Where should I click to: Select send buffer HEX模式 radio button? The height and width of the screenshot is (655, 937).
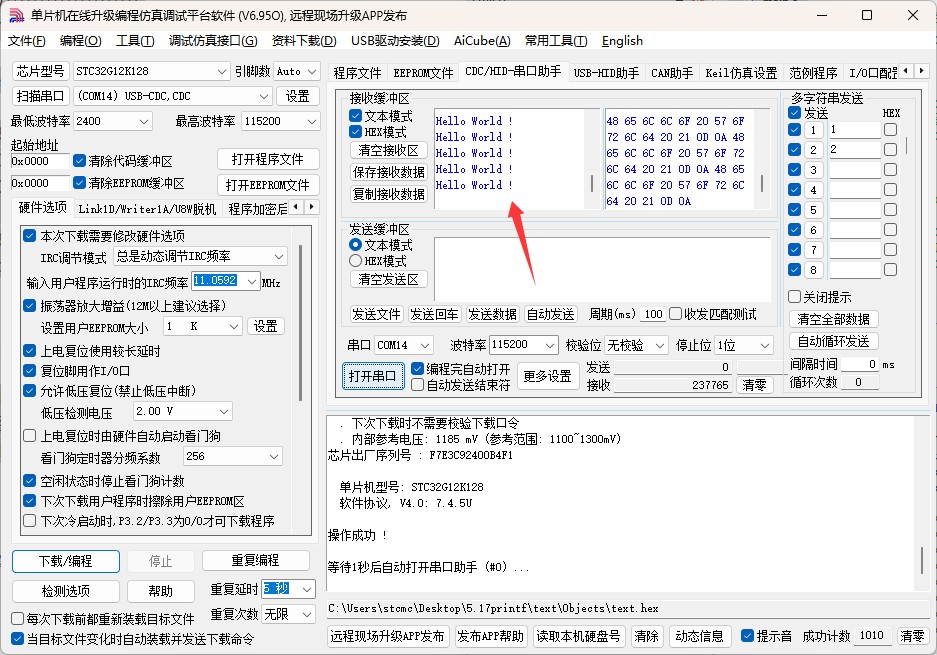(356, 261)
